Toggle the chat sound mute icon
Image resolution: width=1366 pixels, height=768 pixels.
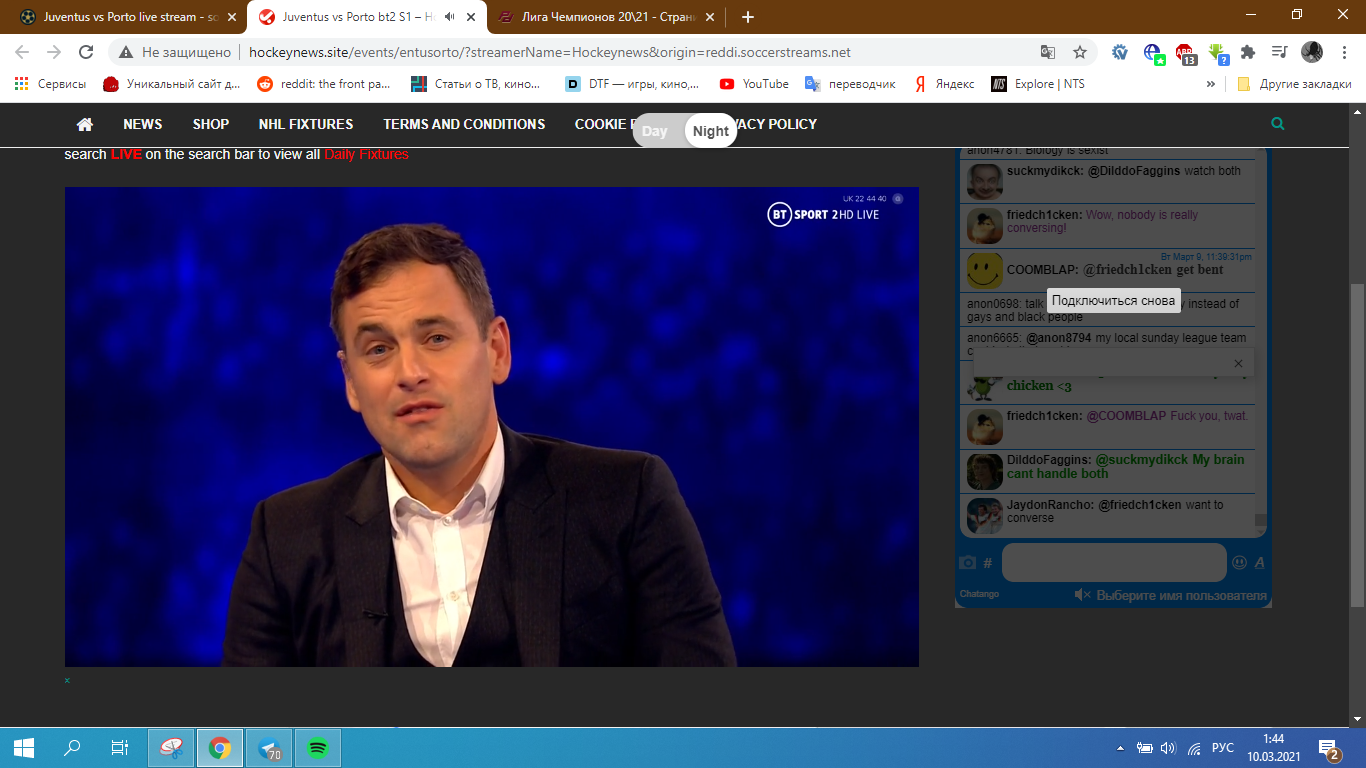1082,595
